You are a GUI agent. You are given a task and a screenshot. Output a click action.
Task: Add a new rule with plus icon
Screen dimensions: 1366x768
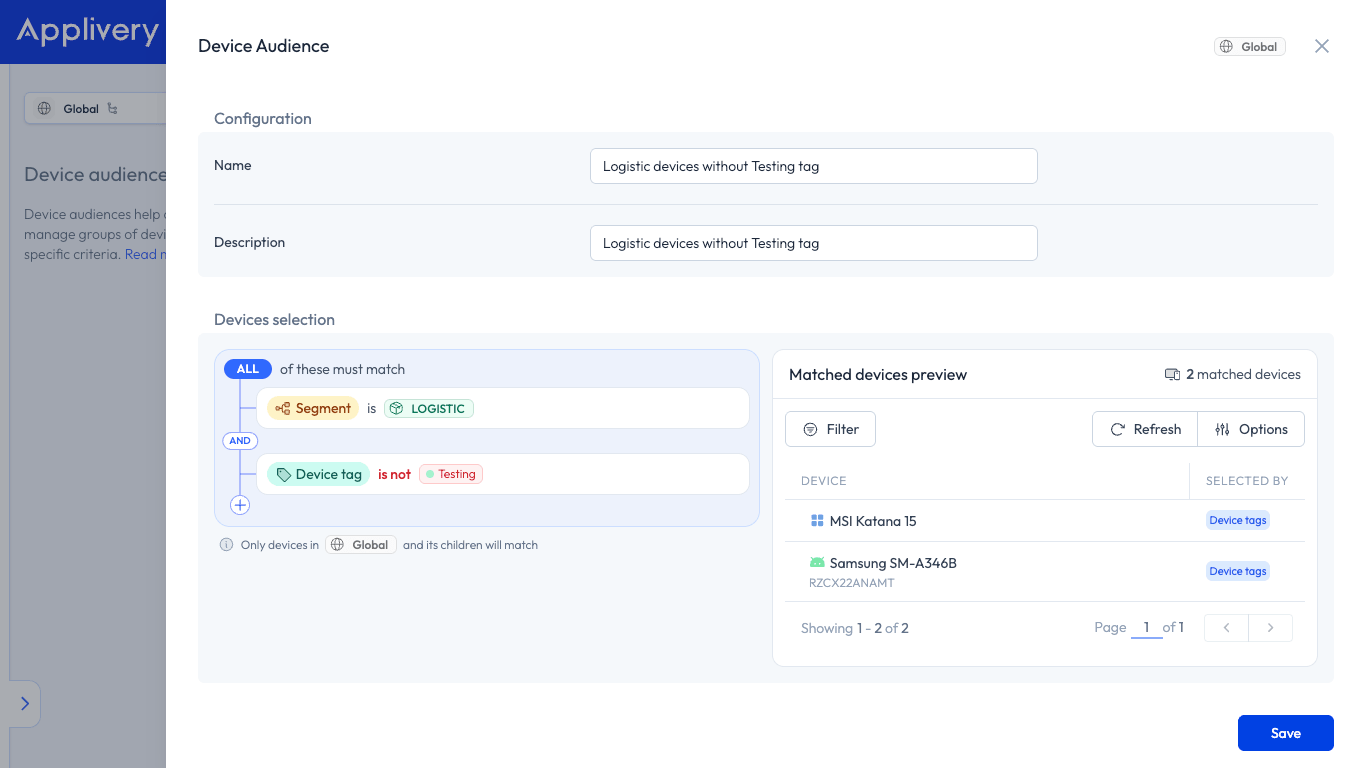click(240, 505)
